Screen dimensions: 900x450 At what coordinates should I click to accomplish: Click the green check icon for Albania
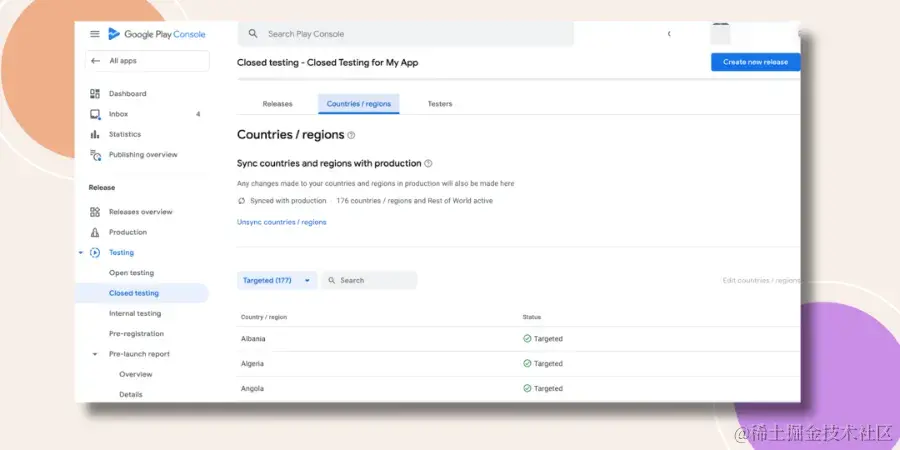(x=527, y=339)
